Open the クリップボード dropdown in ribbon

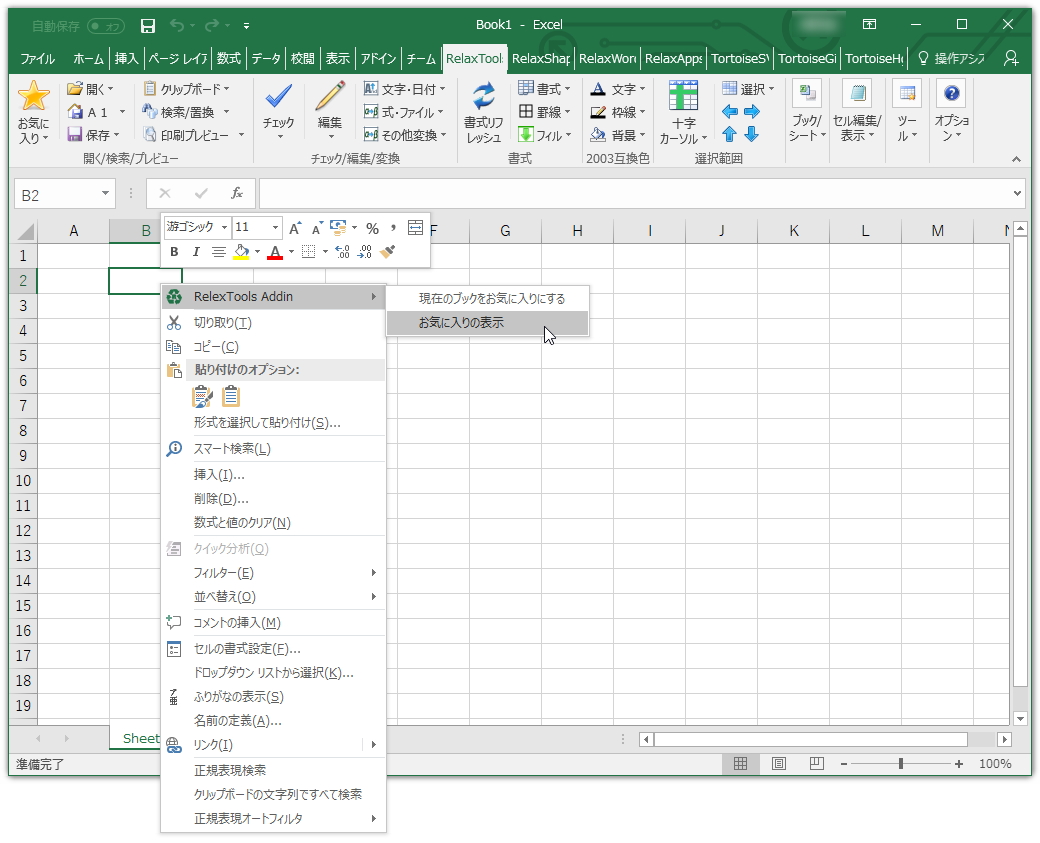[x=186, y=89]
